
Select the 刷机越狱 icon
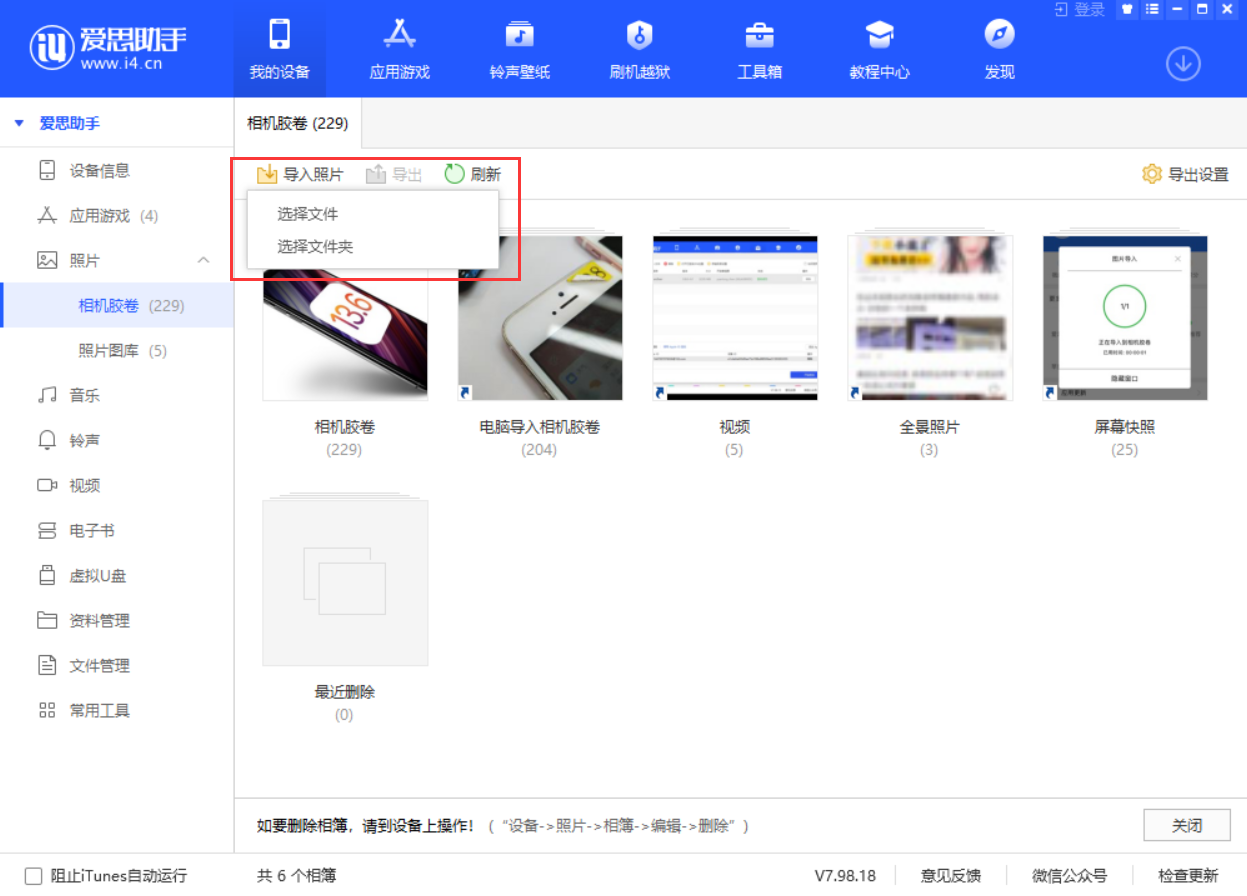[639, 48]
